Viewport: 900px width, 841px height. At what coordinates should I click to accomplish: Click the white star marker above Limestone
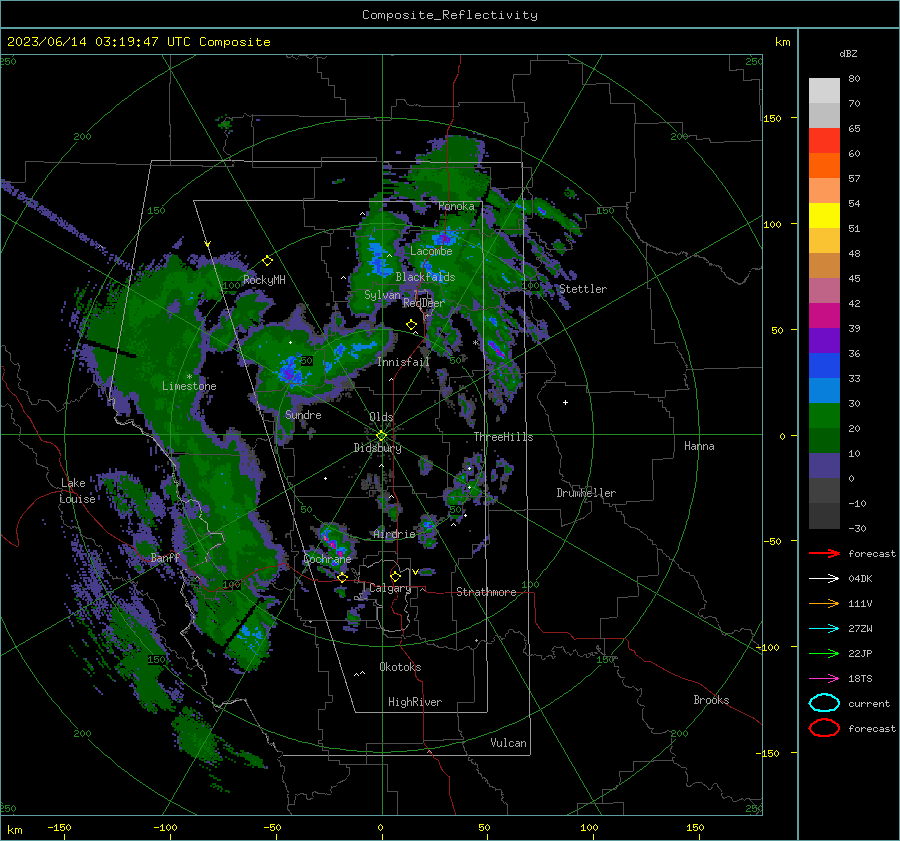pos(189,377)
